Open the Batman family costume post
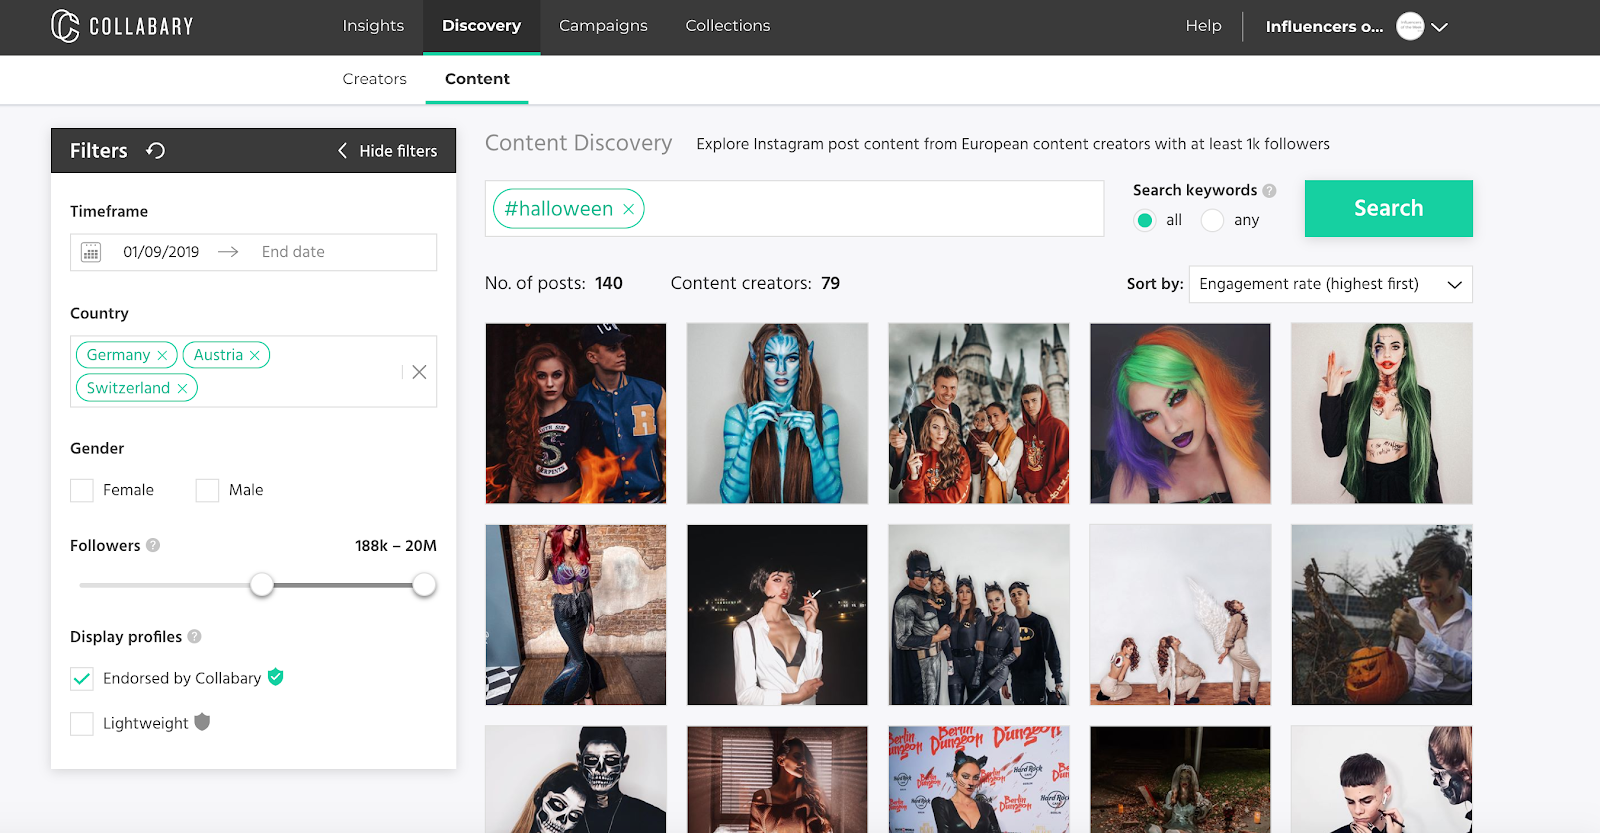The width and height of the screenshot is (1600, 833). click(979, 615)
